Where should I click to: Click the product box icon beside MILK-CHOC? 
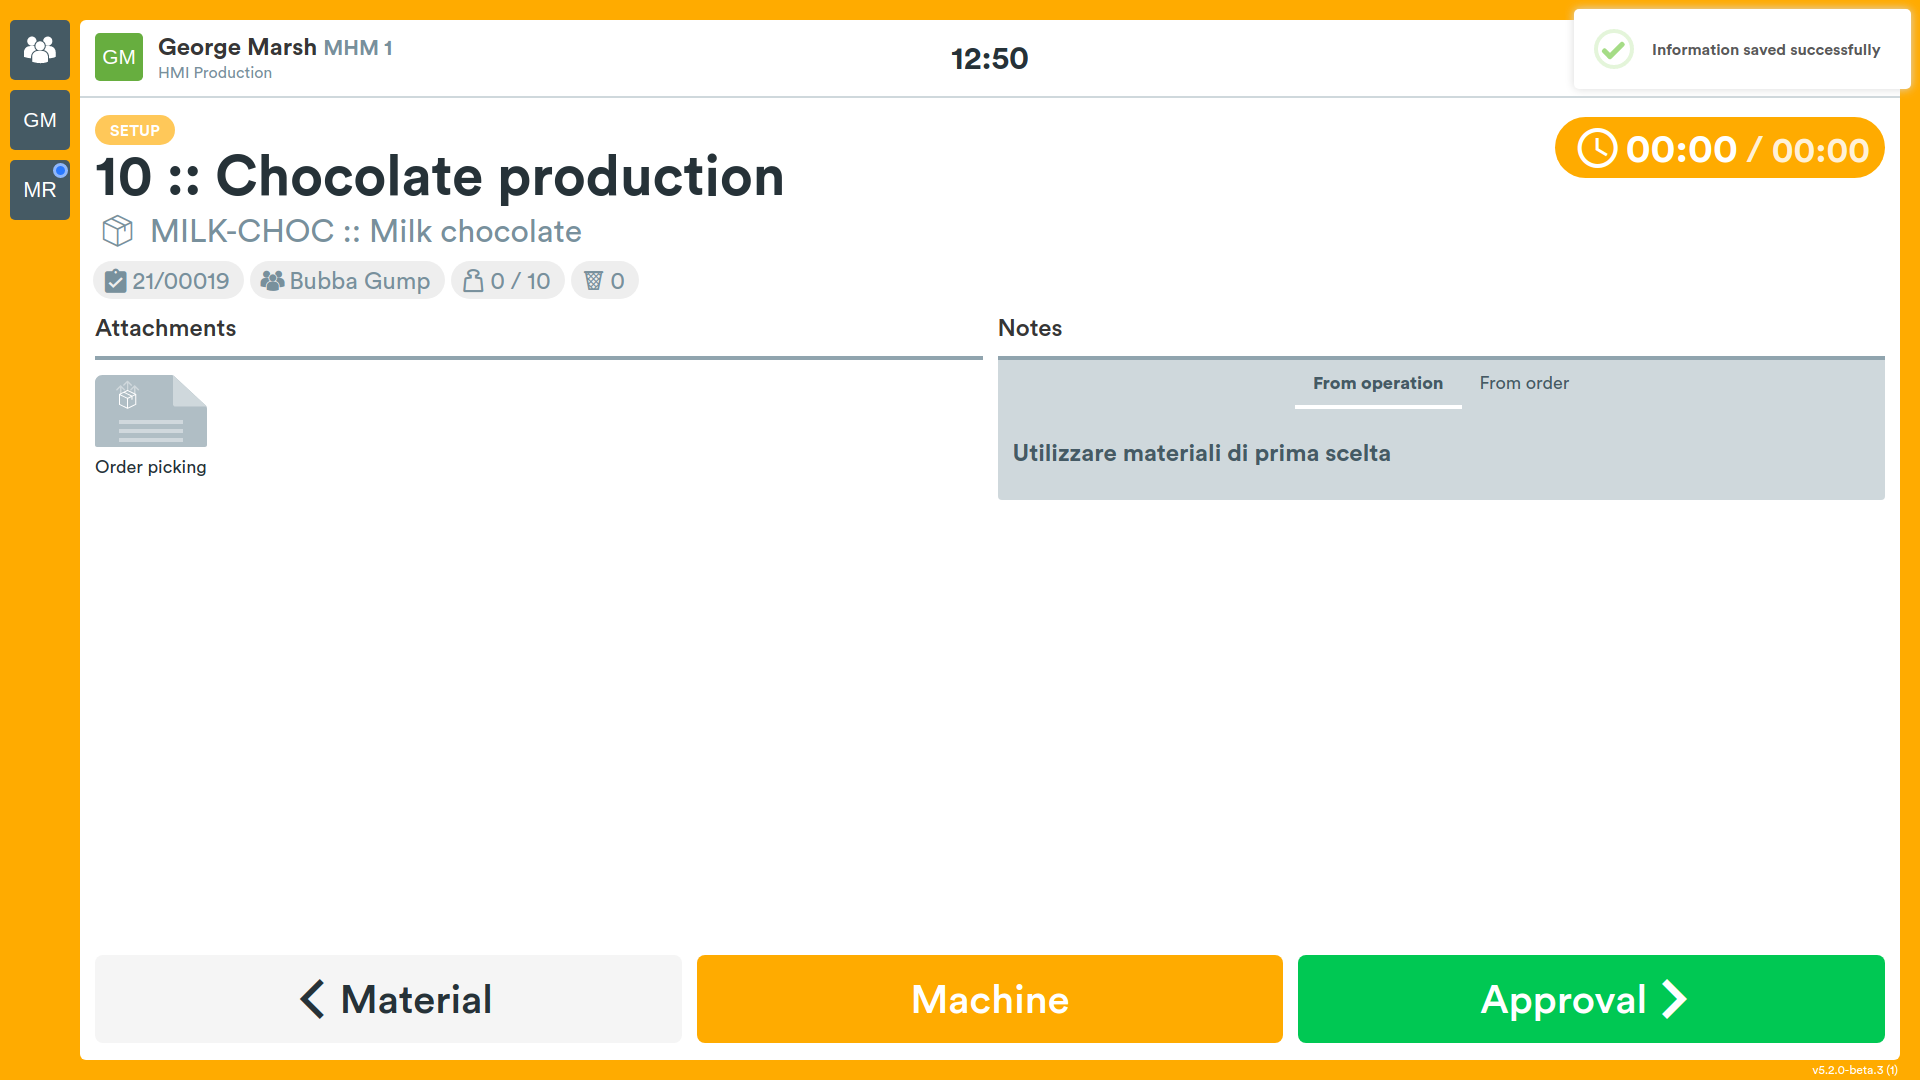tap(117, 231)
